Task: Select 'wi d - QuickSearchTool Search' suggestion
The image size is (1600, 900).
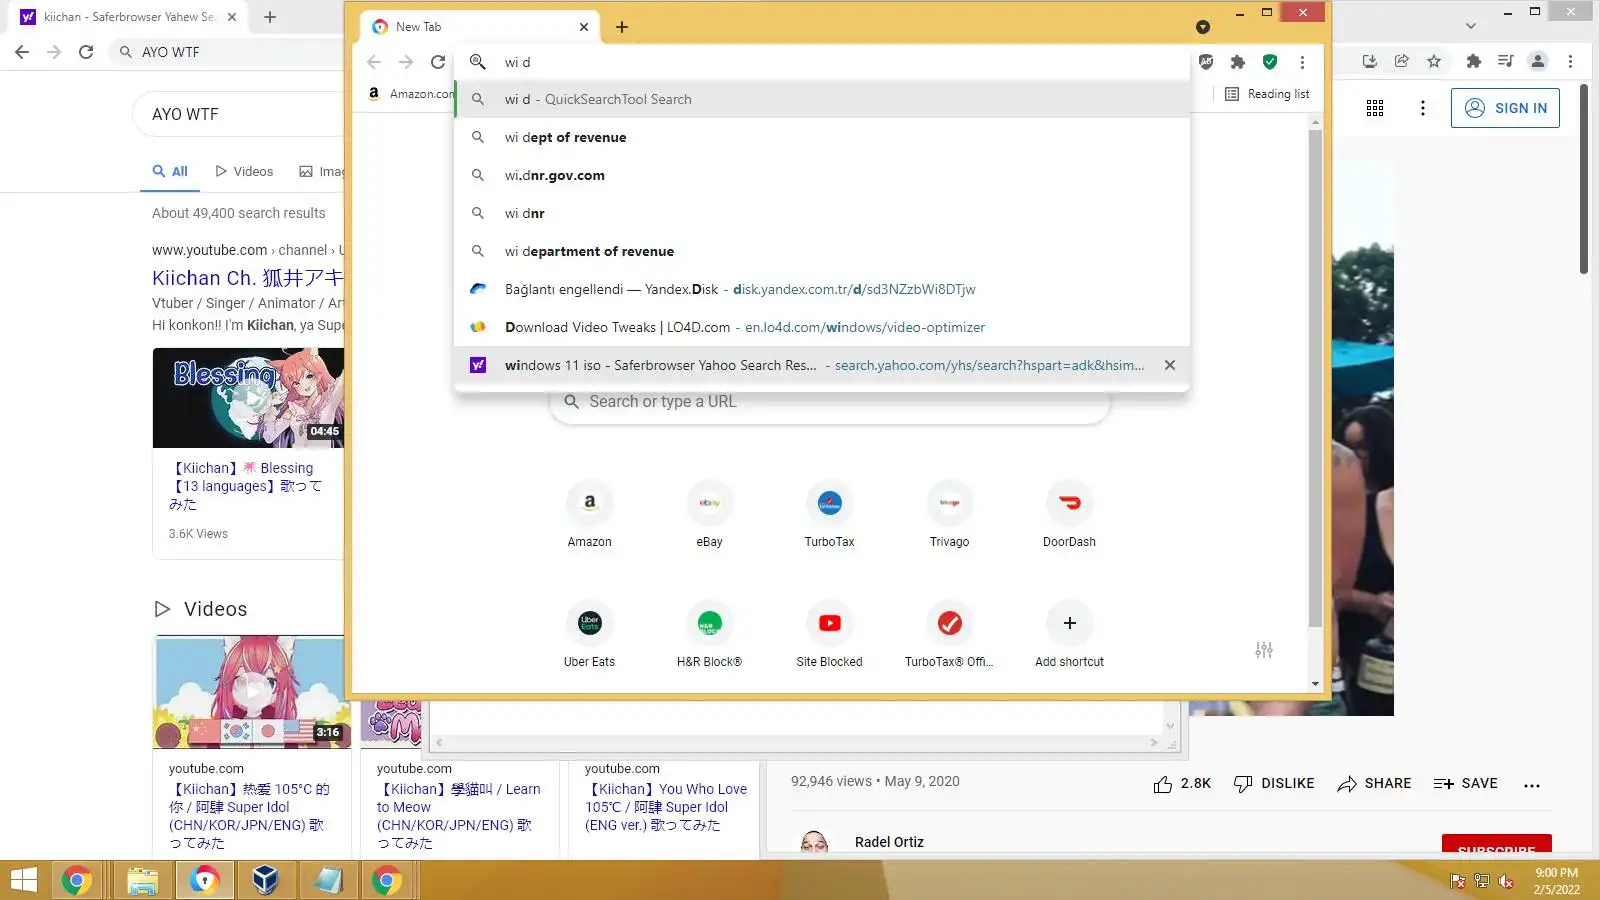Action: [822, 99]
